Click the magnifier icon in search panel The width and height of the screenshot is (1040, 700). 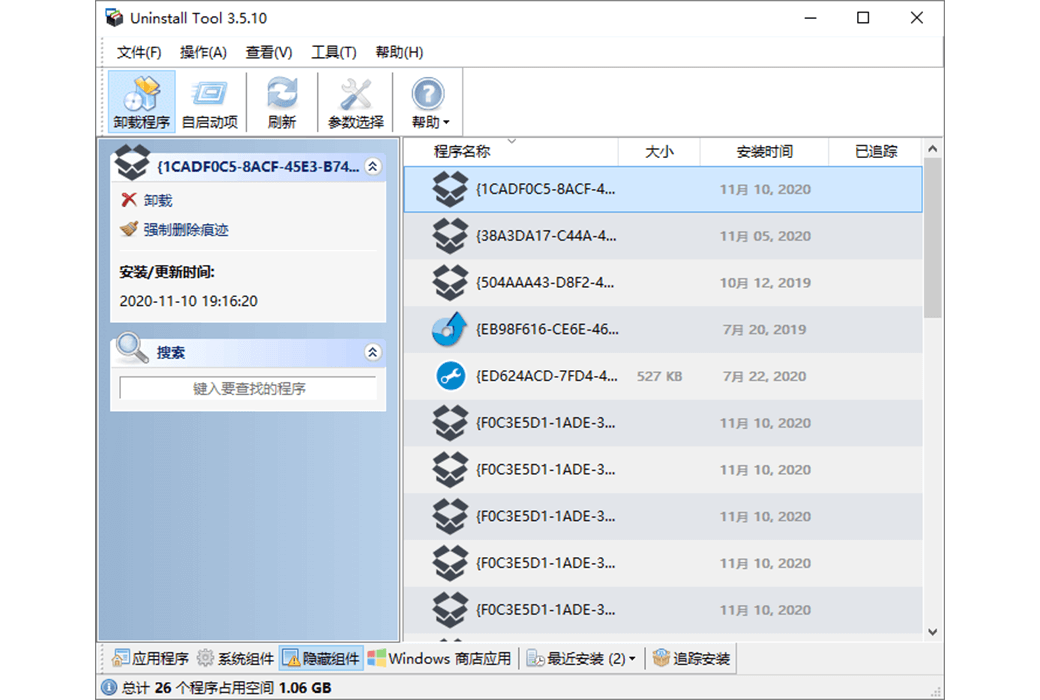tap(131, 348)
